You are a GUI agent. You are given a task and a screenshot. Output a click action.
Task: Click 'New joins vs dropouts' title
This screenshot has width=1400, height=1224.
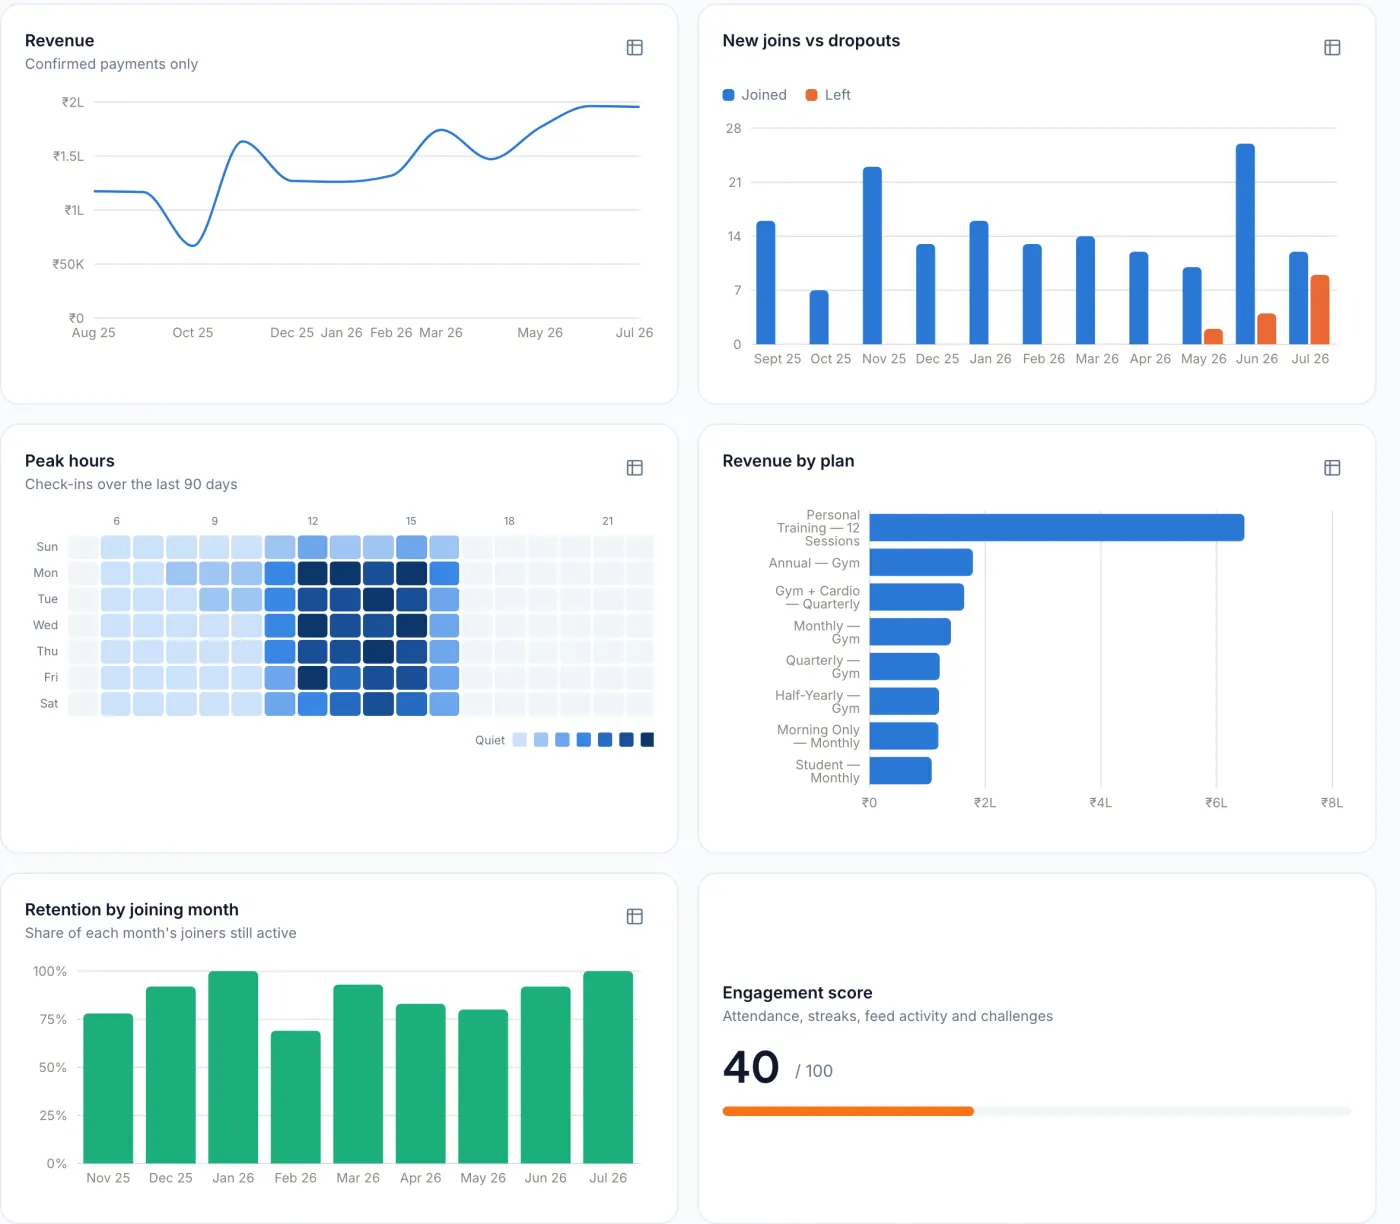(811, 41)
